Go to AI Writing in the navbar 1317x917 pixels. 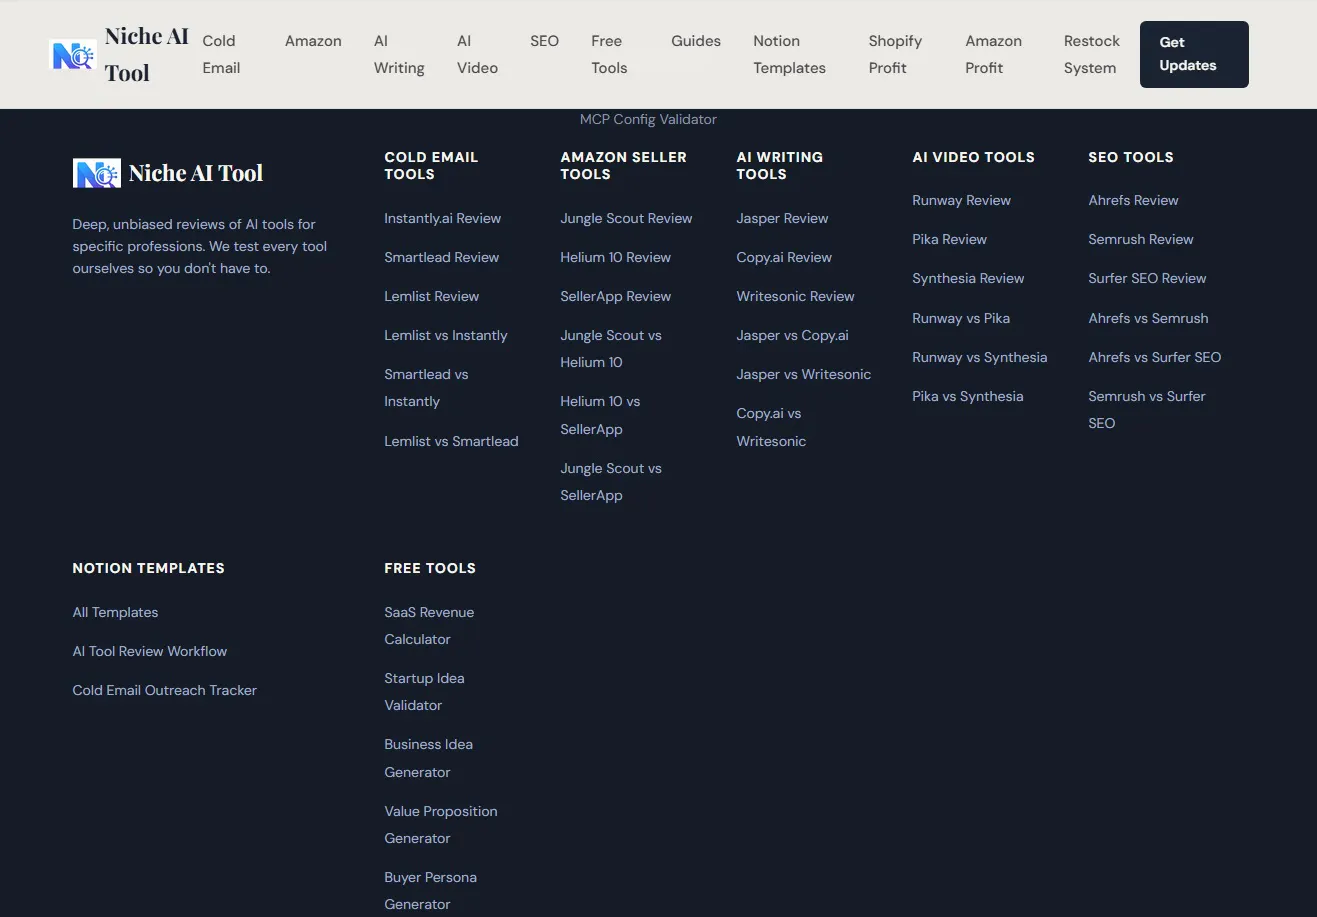pyautogui.click(x=399, y=54)
